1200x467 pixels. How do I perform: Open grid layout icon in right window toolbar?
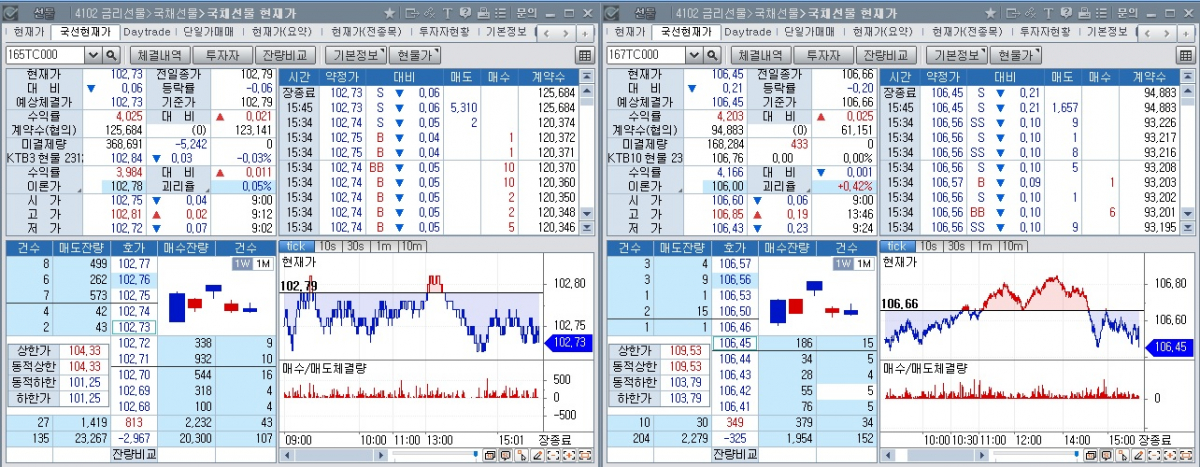[x=1186, y=55]
